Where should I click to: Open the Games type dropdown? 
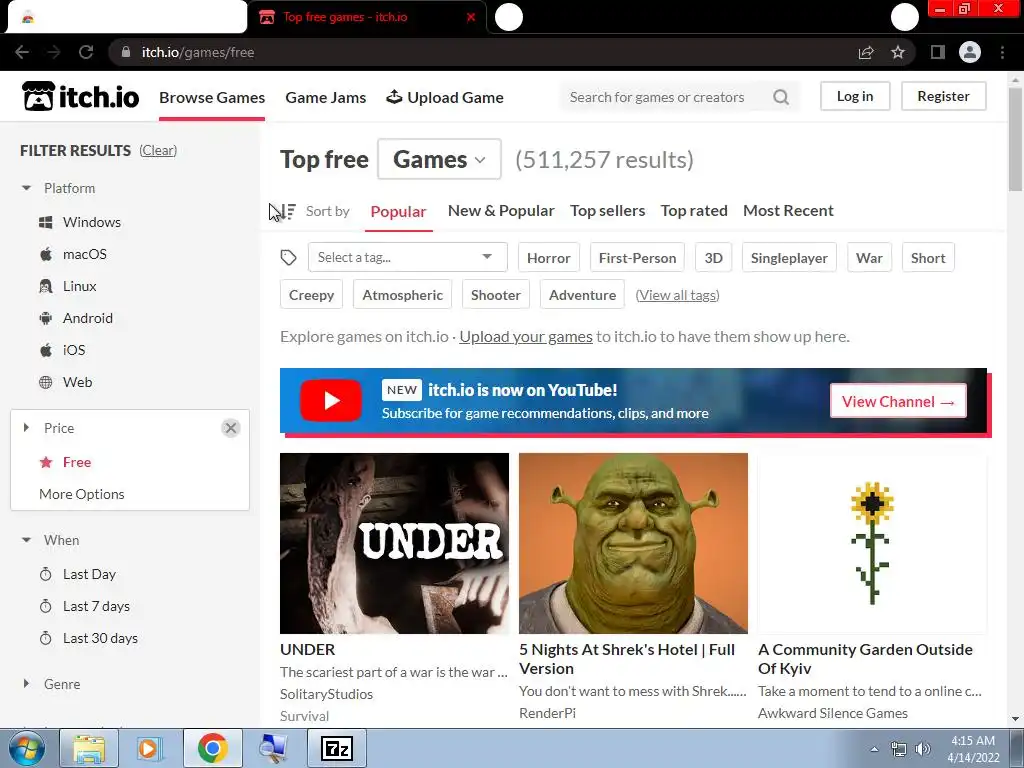tap(439, 159)
